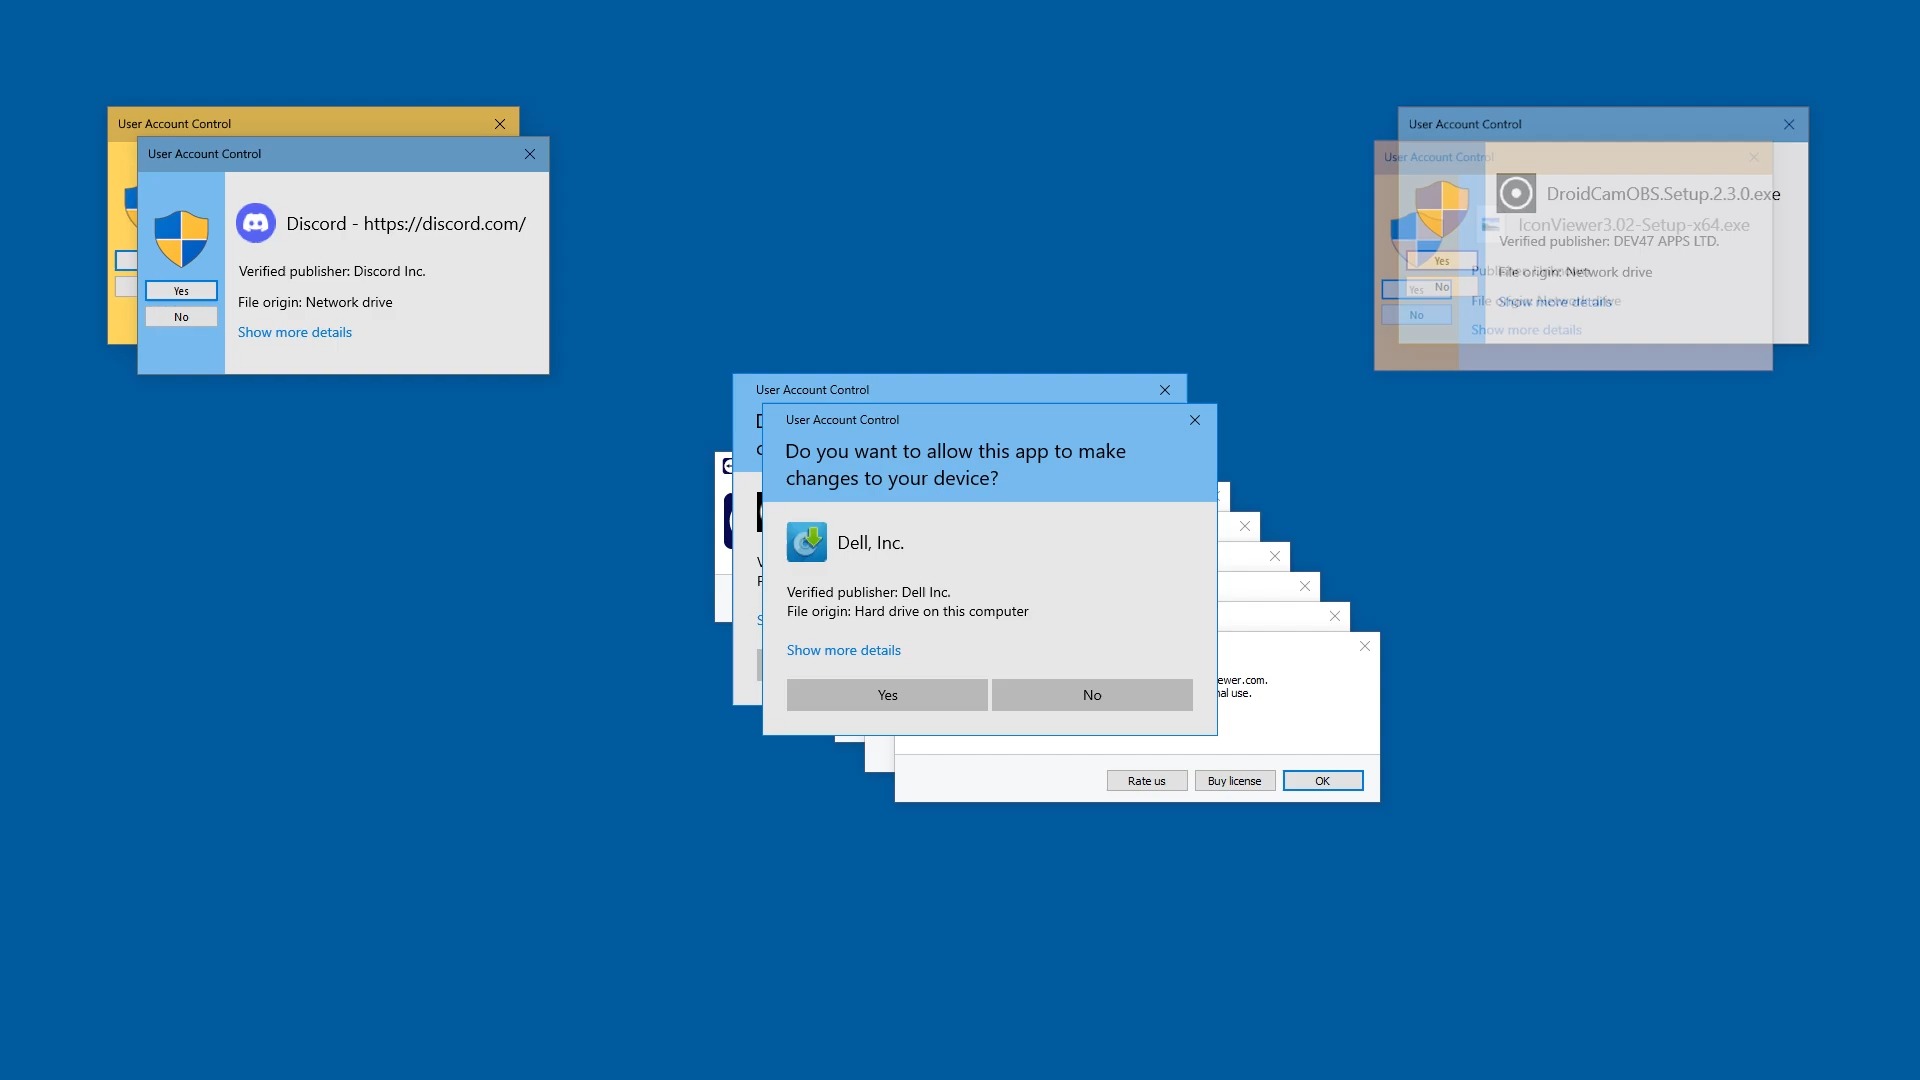Show more details for DroidCamOBS setup

pos(1554,301)
